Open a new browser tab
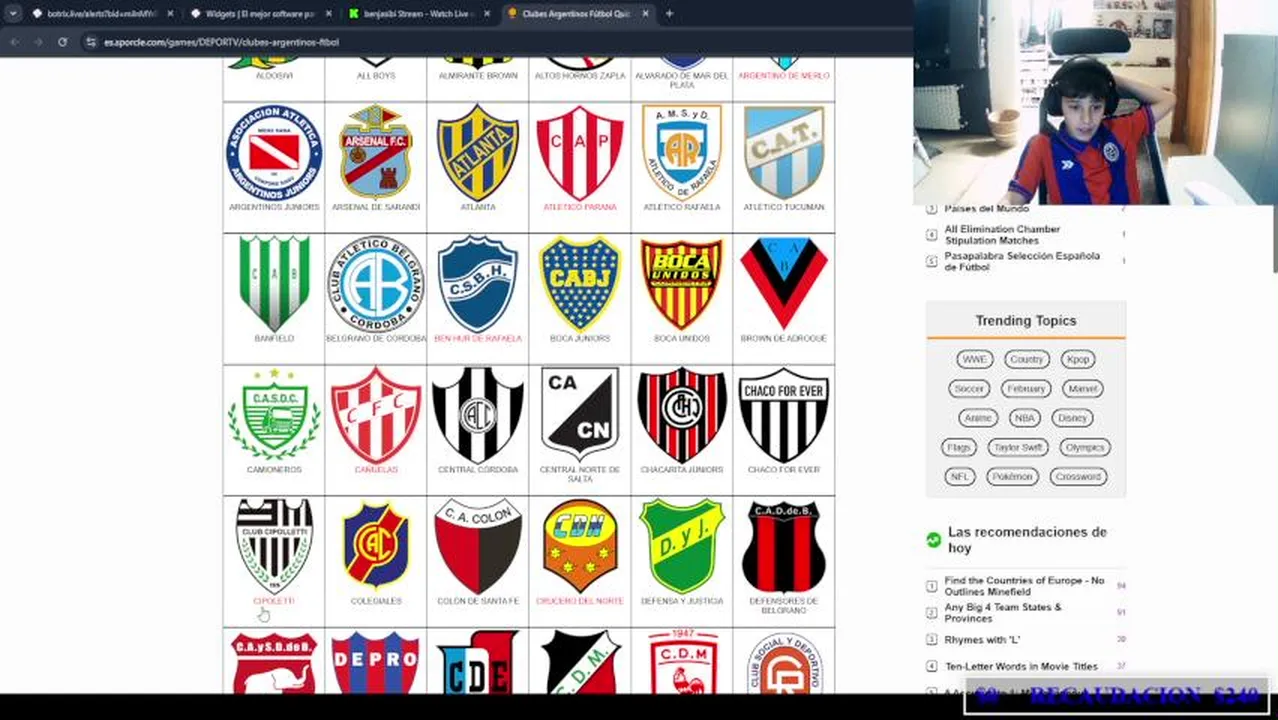Viewport: 1278px width, 720px height. point(669,14)
